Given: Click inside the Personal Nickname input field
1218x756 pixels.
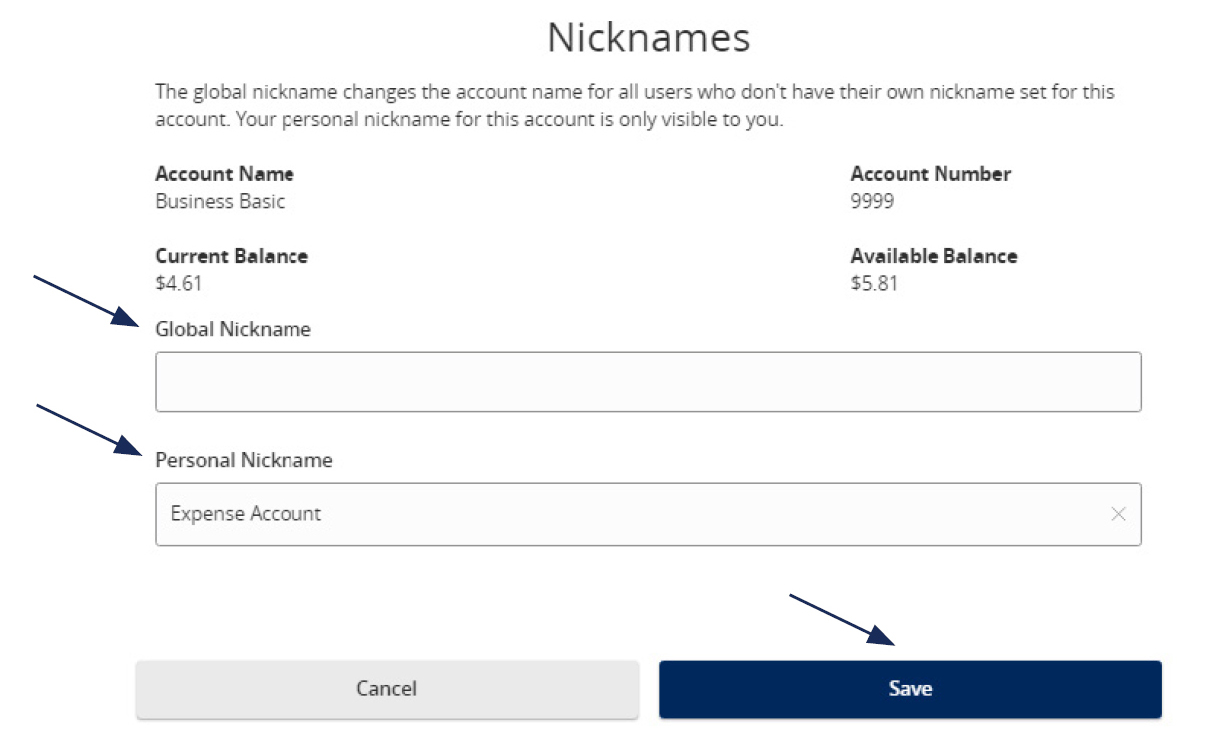Looking at the screenshot, I should 600,514.
